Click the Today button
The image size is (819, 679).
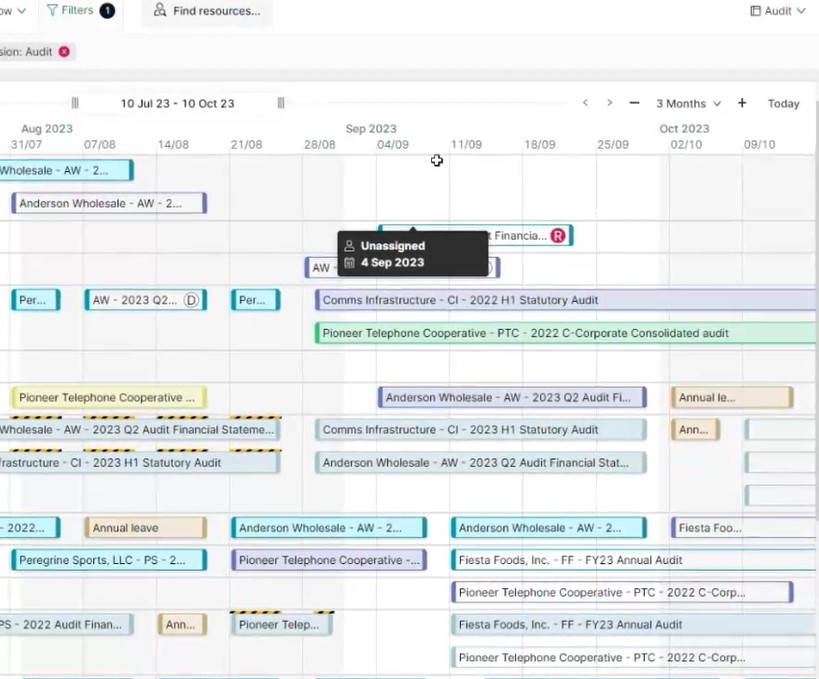tap(783, 103)
